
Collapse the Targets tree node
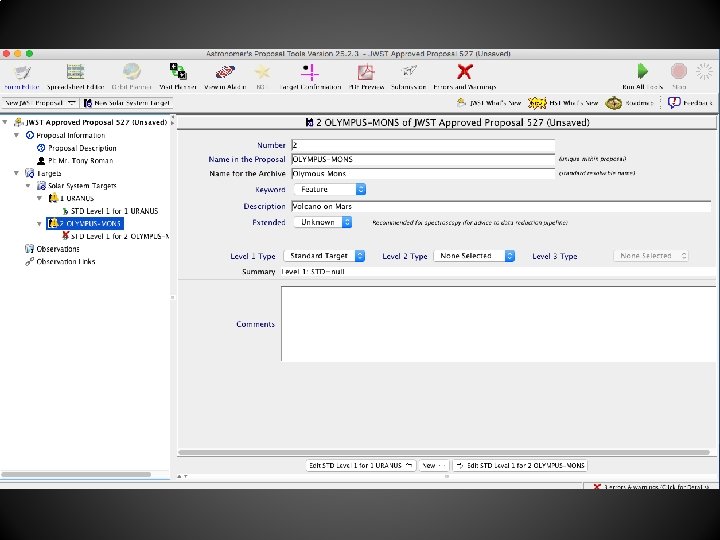click(17, 173)
